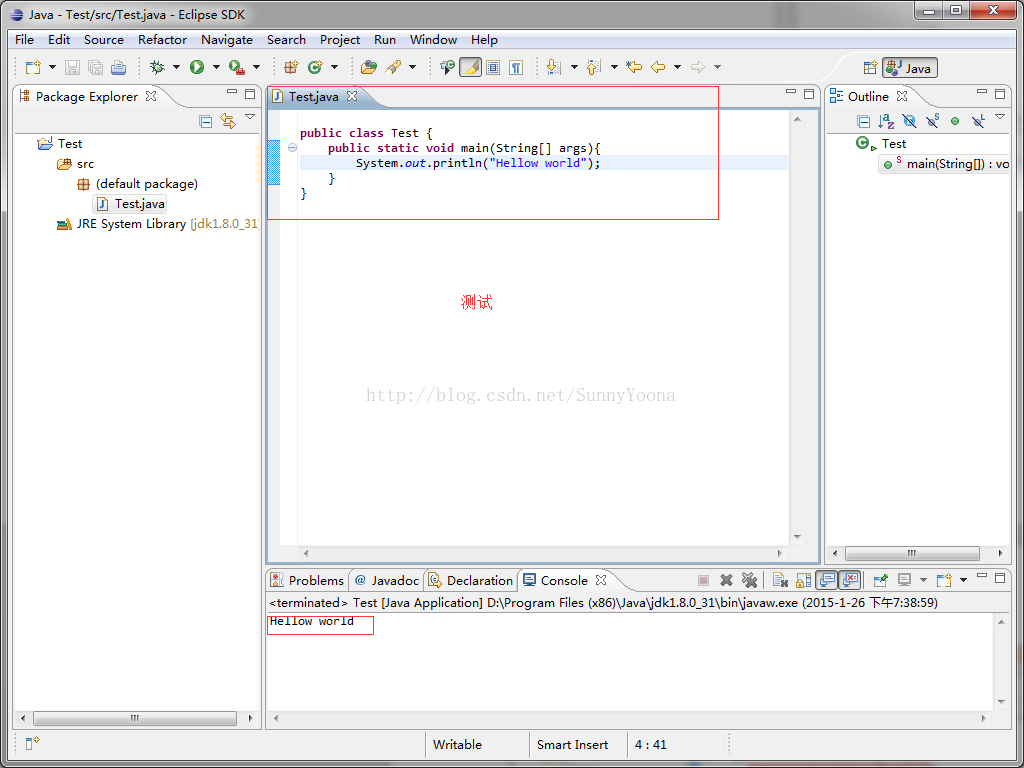This screenshot has height=768, width=1024.
Task: Open the Debug dropdown arrow
Action: [176, 67]
